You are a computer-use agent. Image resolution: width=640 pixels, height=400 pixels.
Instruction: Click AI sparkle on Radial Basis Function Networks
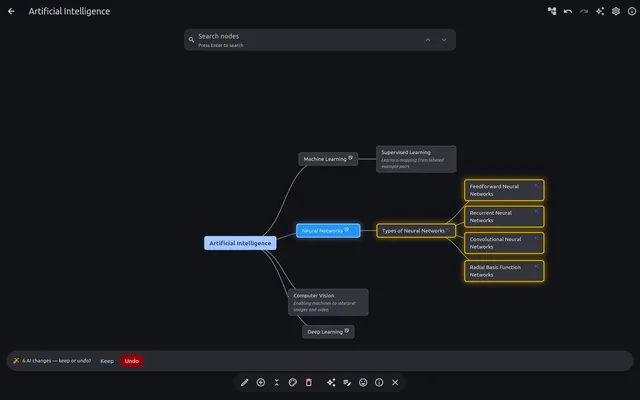tap(536, 266)
